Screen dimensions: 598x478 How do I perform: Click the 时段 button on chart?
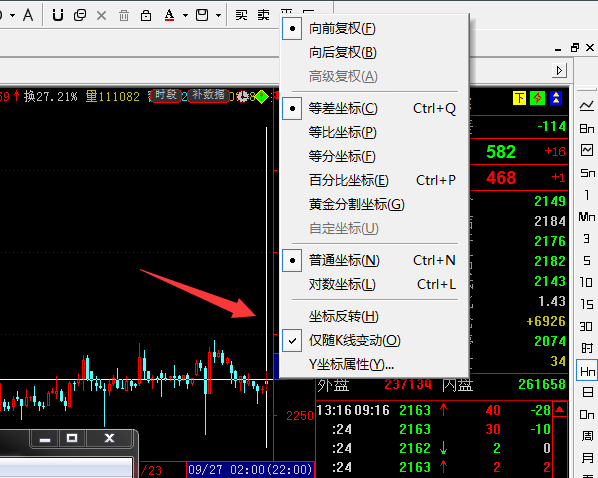[x=166, y=95]
